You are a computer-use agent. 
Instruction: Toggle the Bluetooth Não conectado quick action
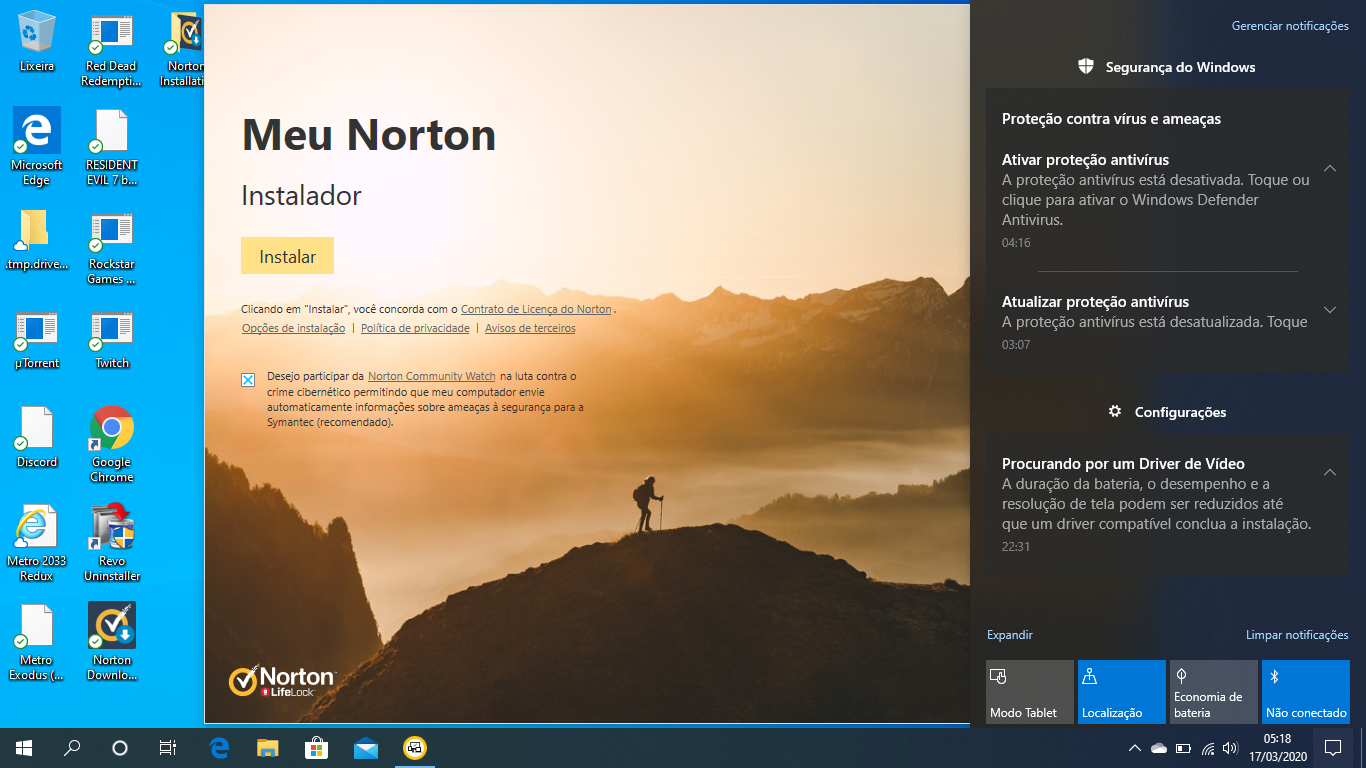[1306, 692]
